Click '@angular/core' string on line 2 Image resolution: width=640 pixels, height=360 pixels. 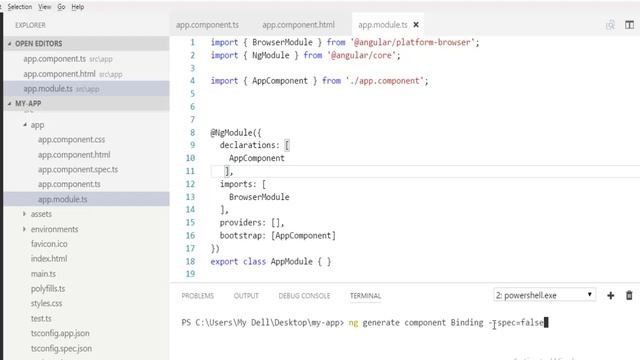[x=361, y=55]
